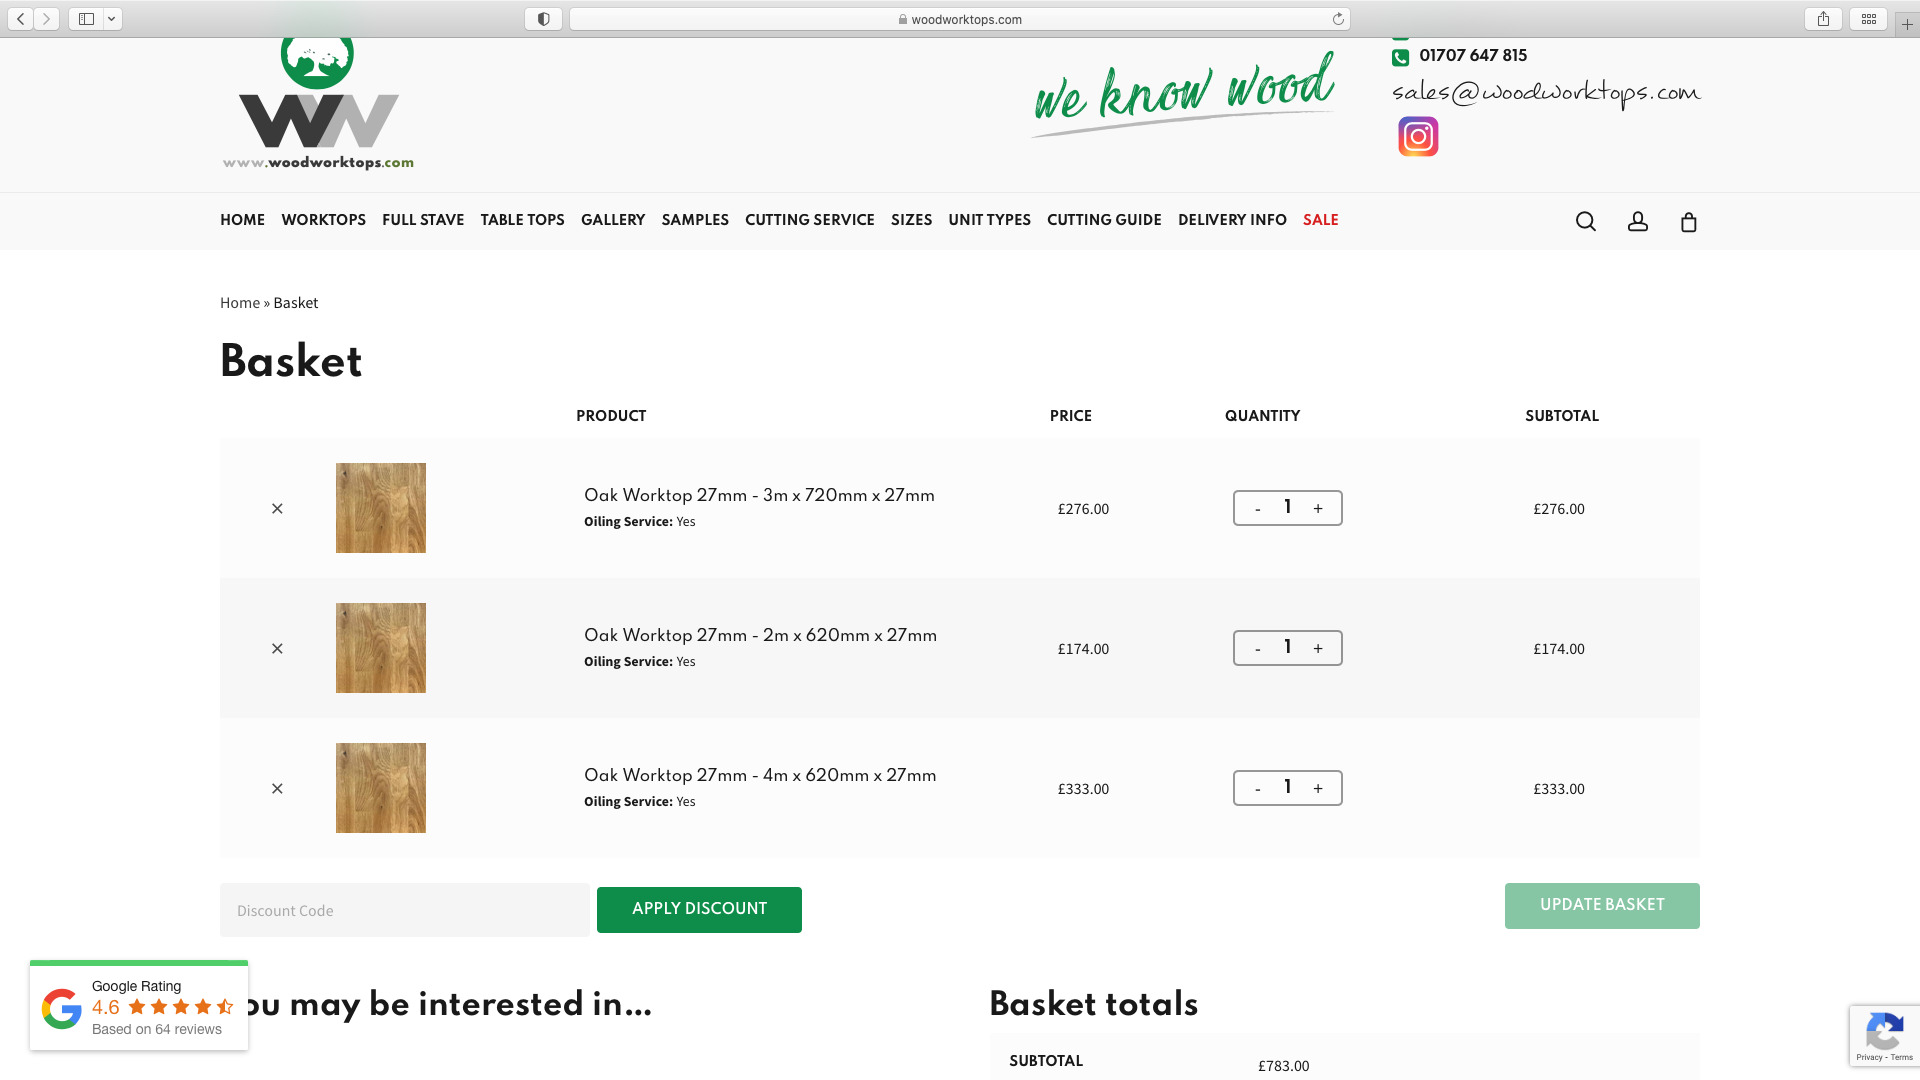Image resolution: width=1920 pixels, height=1080 pixels.
Task: Open the Instagram profile icon
Action: click(x=1418, y=136)
